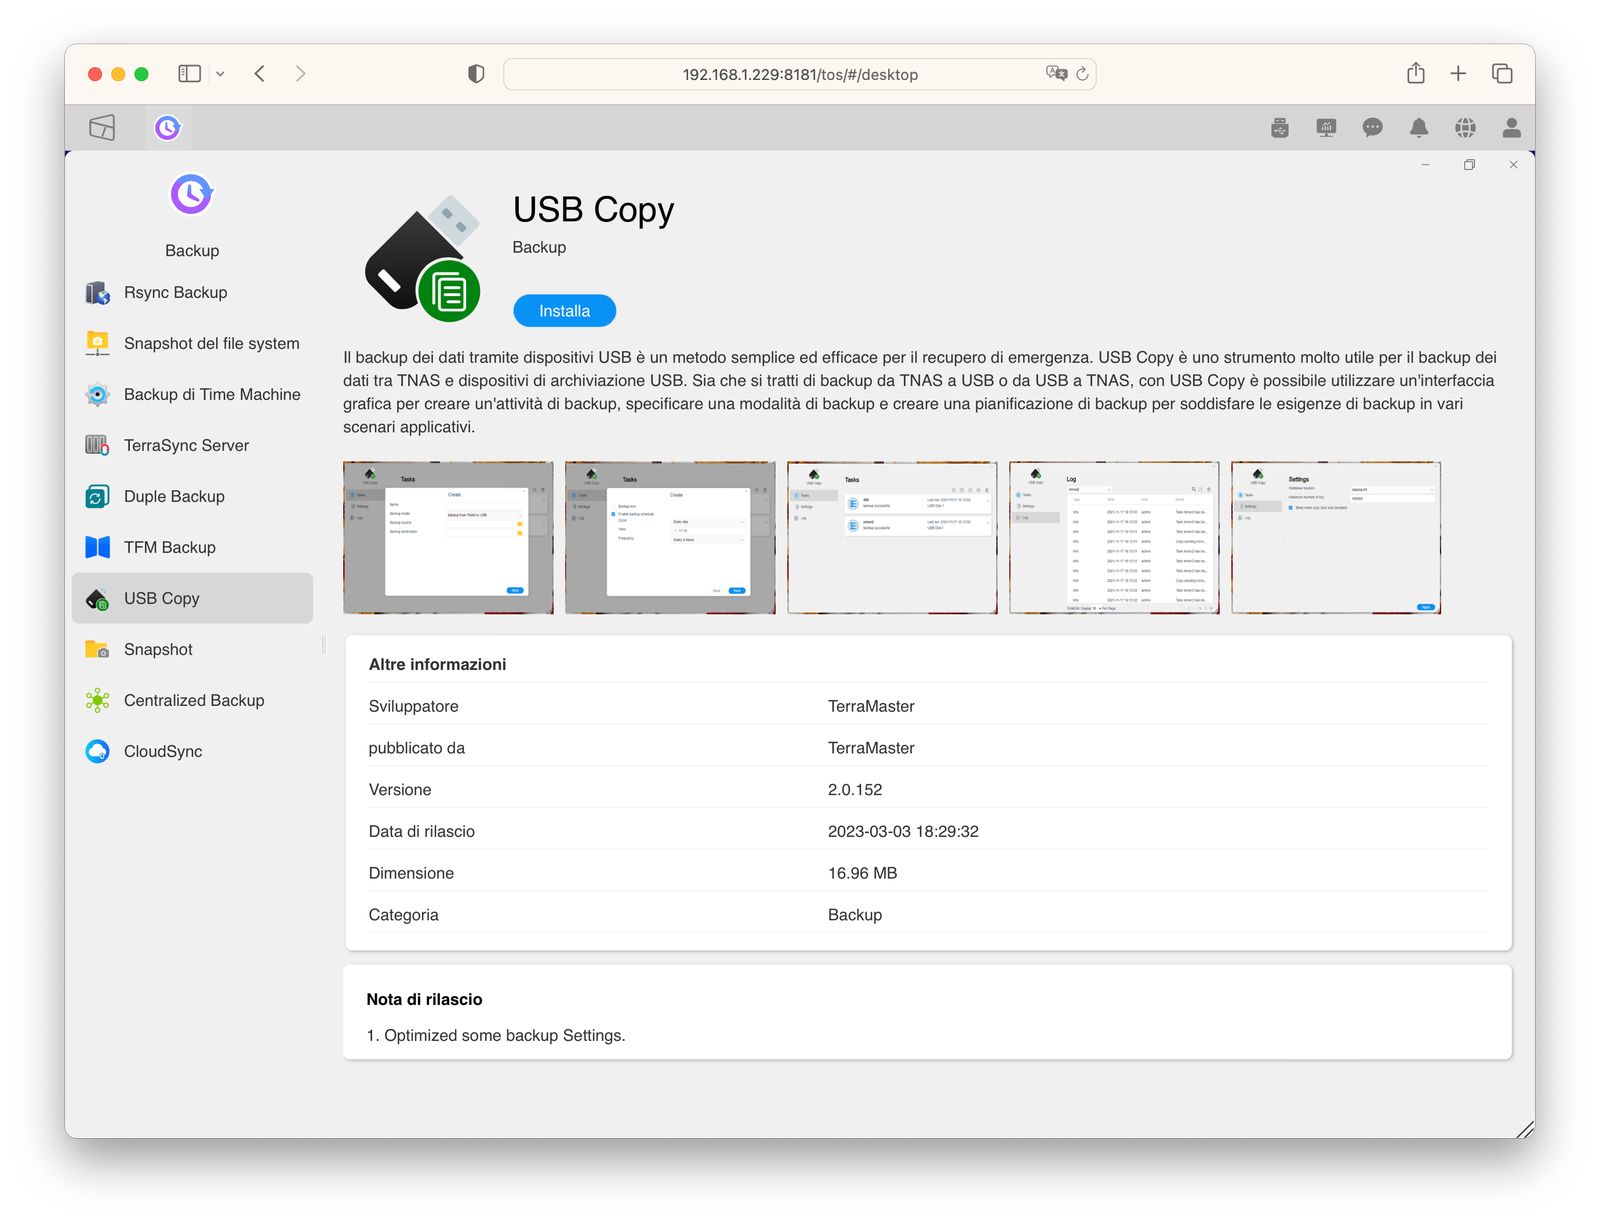Viewport: 1600px width, 1224px height.
Task: Click the "Categoria" label
Action: [403, 915]
